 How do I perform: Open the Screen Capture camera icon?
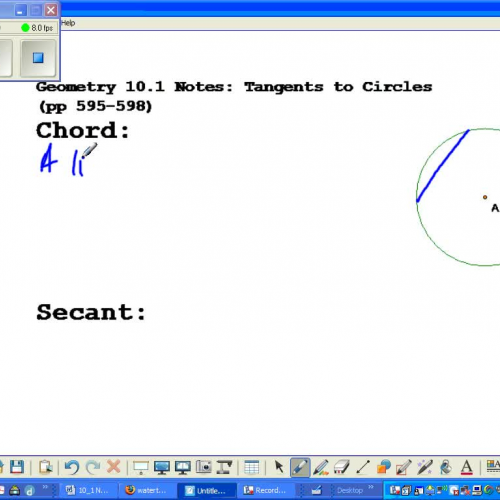click(x=204, y=467)
